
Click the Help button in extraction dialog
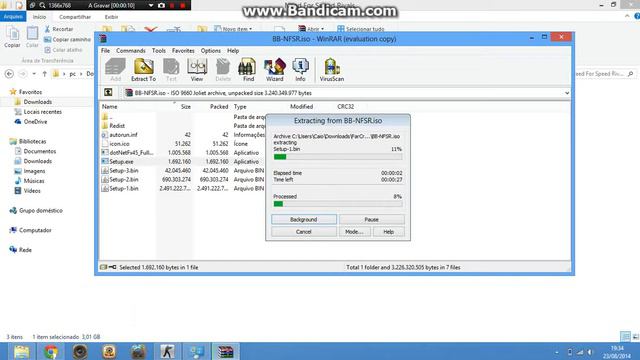[389, 231]
